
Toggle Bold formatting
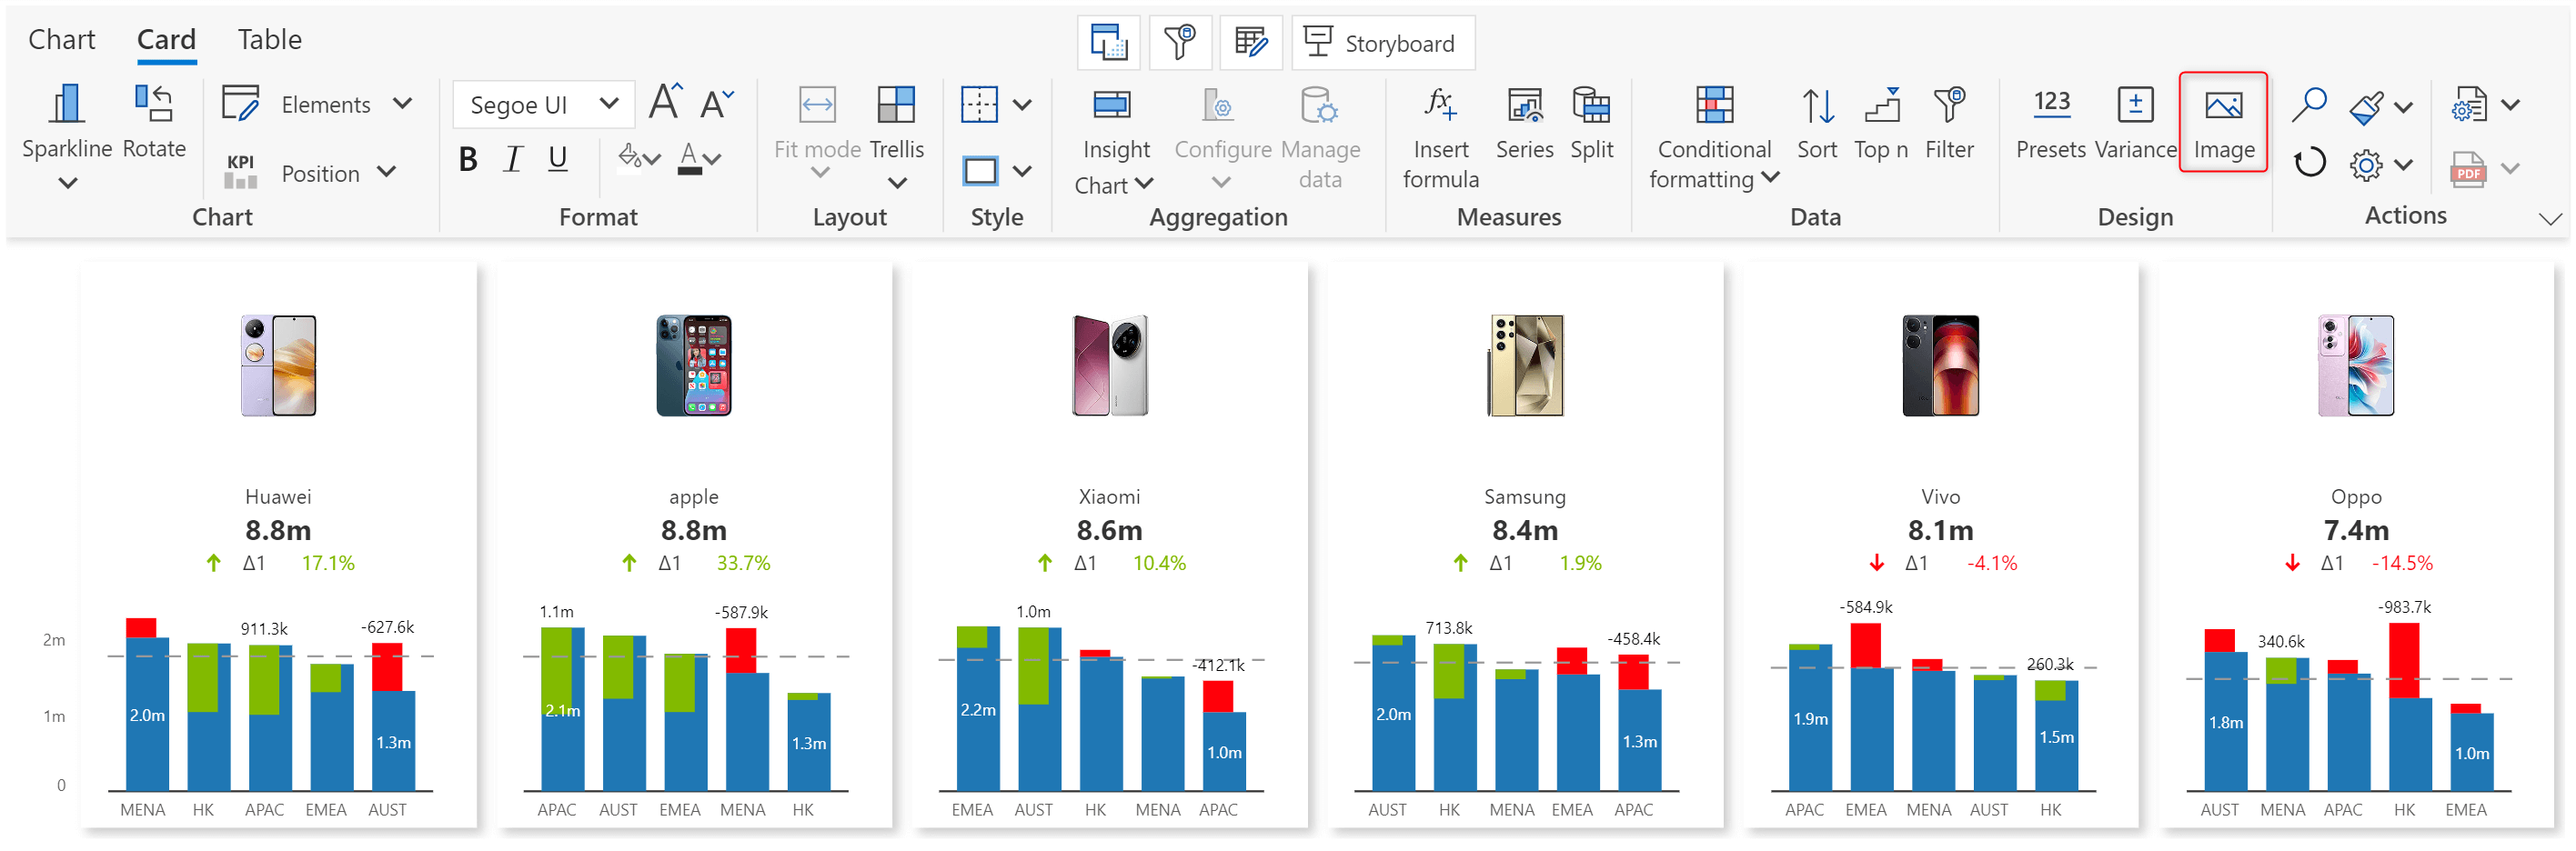467,159
